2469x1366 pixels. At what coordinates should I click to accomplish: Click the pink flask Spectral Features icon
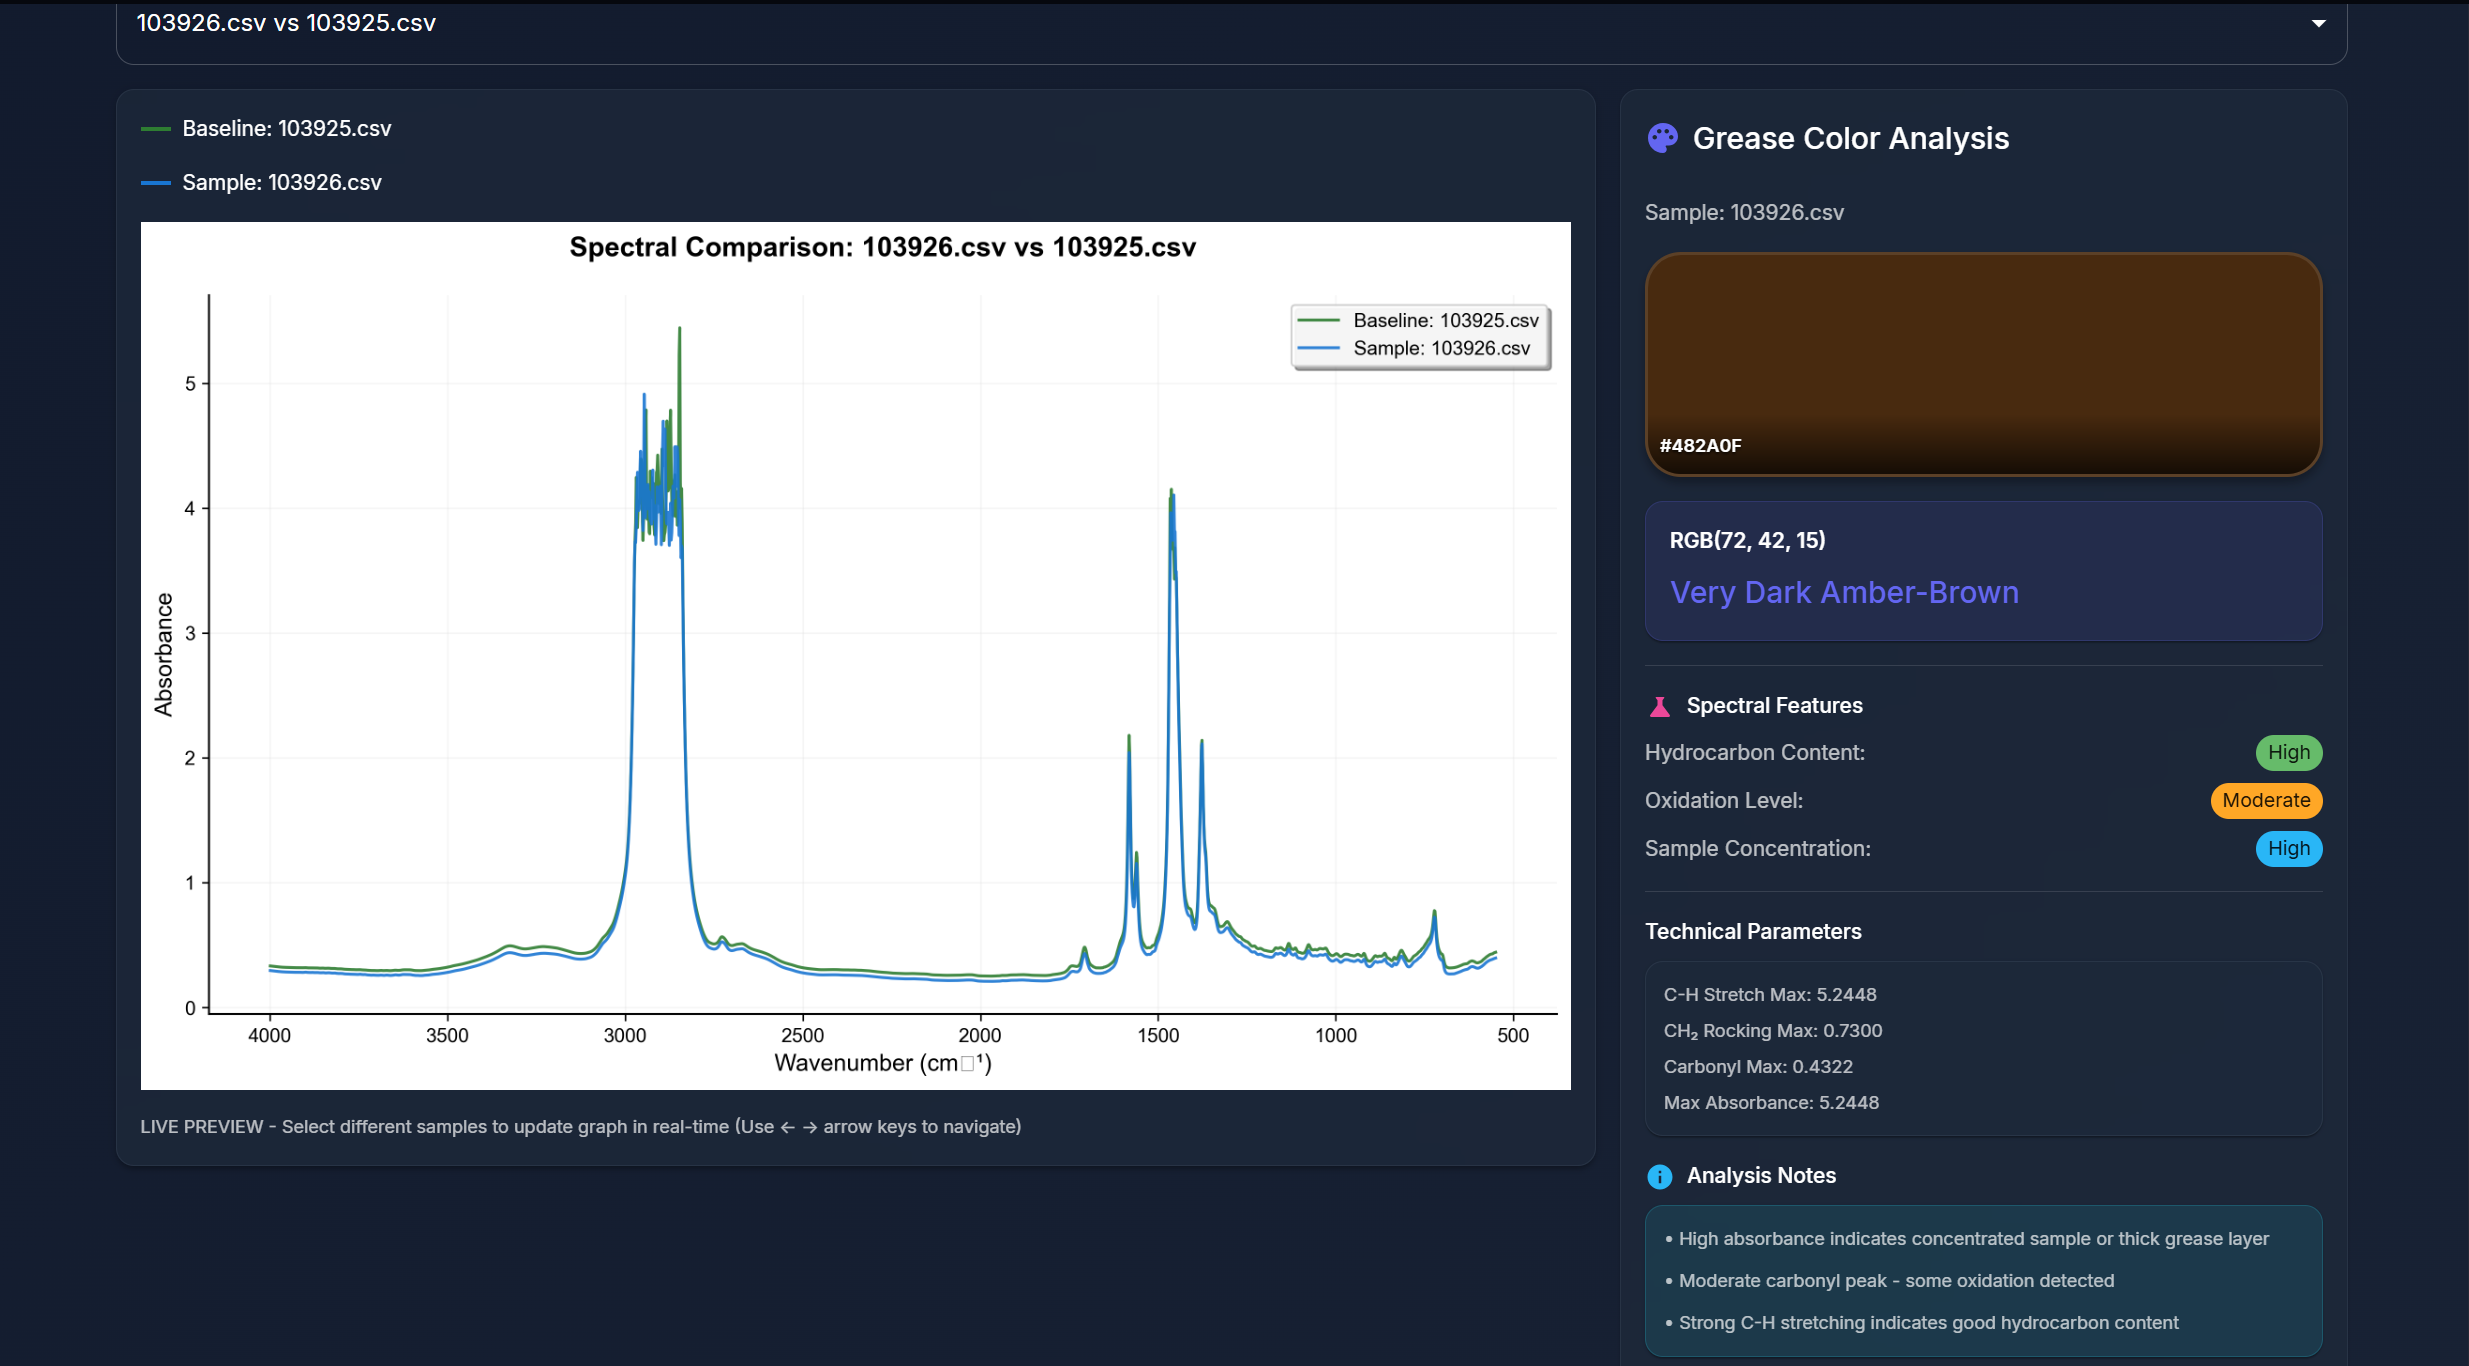click(1659, 707)
